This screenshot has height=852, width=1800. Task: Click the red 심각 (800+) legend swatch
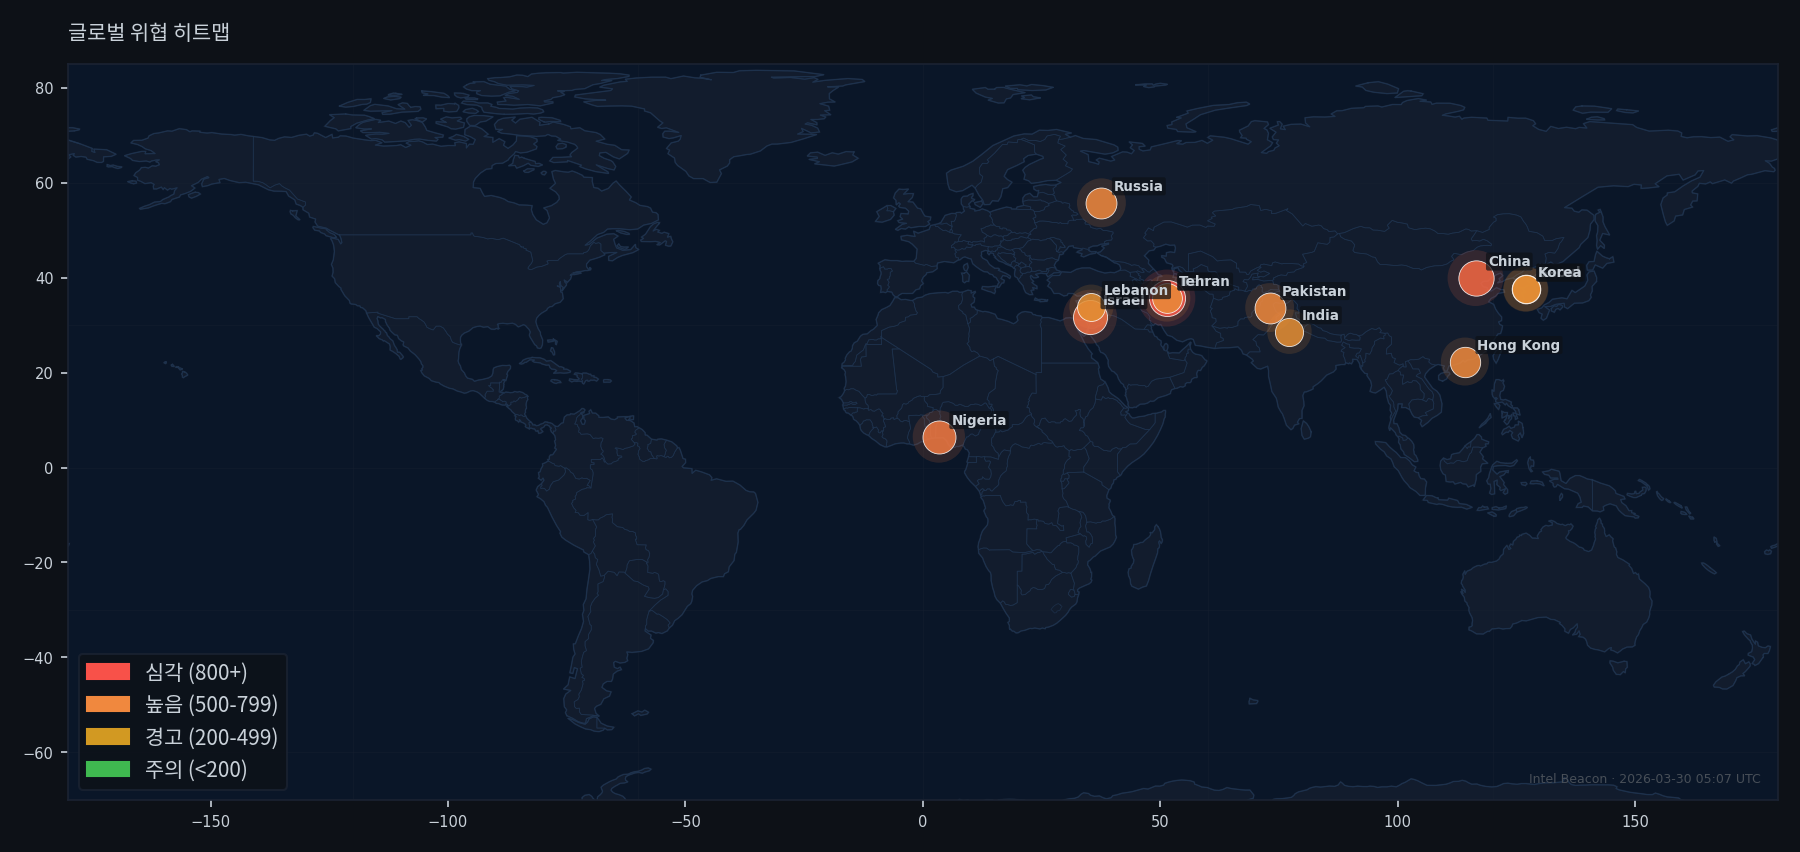[x=108, y=672]
